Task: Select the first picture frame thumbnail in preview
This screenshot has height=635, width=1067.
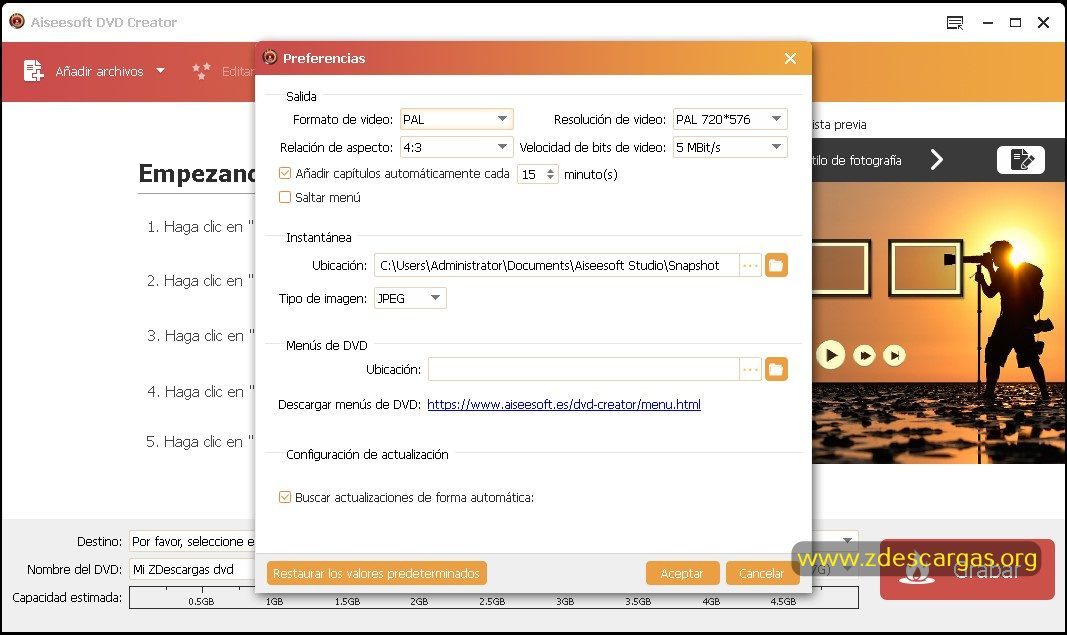Action: pos(841,268)
